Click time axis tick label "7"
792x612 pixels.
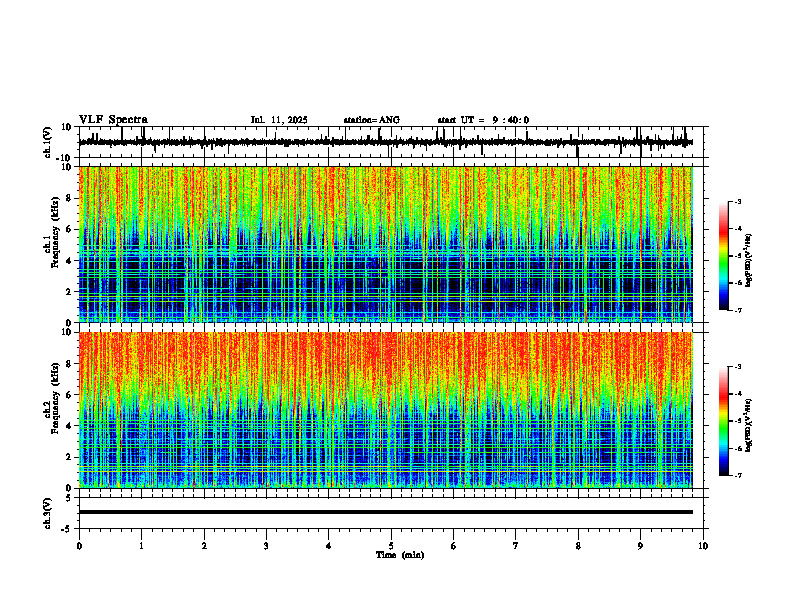516,546
